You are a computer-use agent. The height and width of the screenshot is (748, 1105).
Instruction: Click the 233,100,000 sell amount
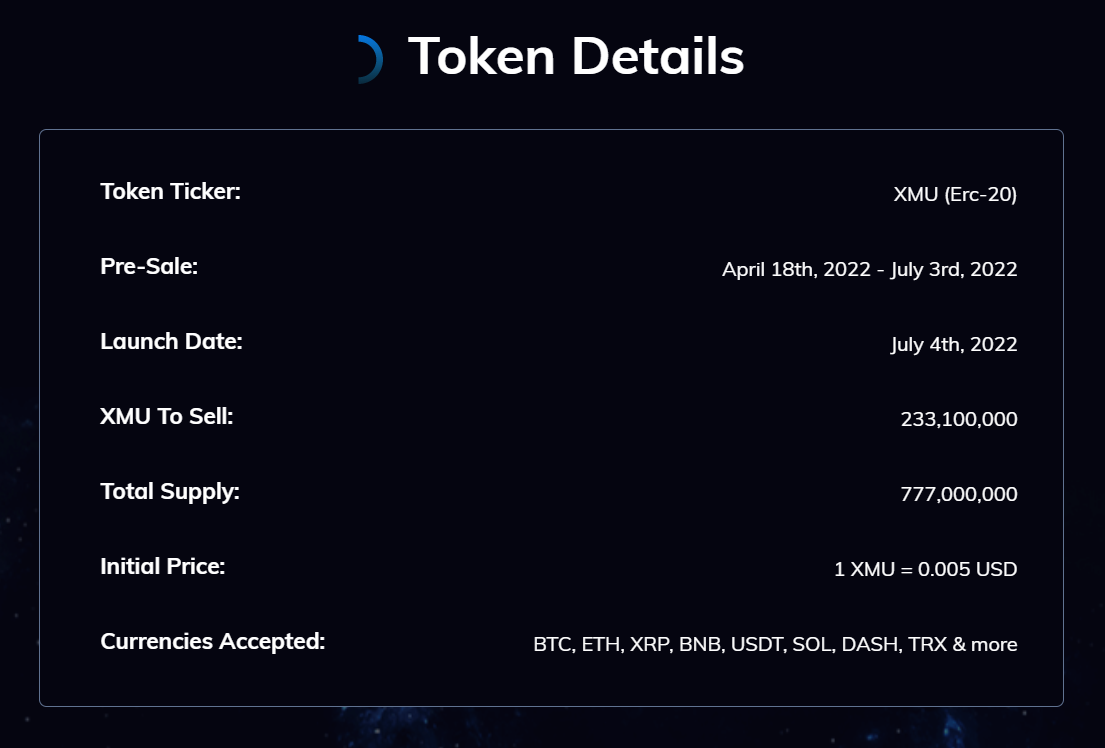[959, 419]
